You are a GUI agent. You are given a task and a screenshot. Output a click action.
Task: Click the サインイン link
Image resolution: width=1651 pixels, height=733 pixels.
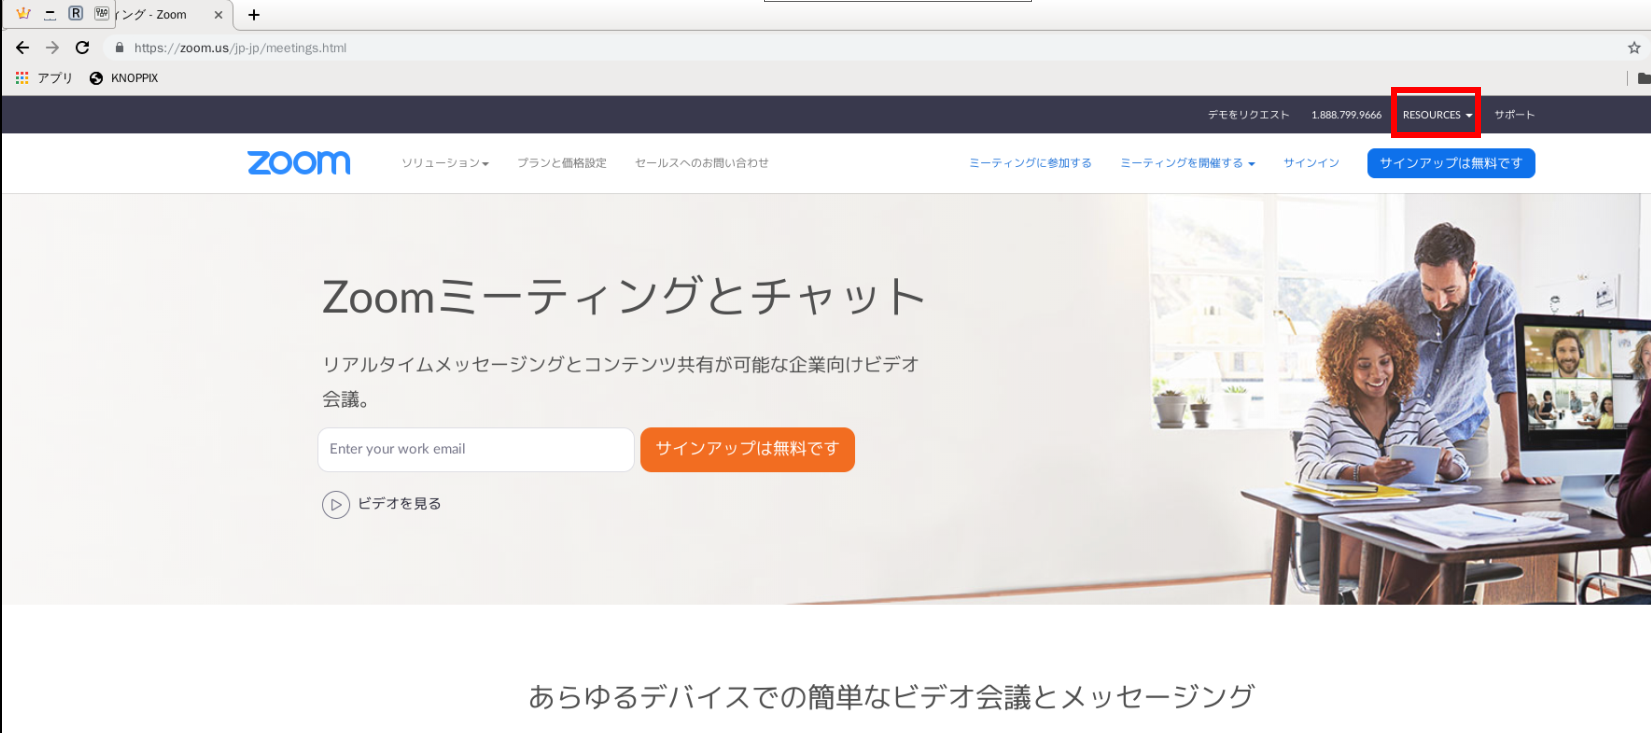[1311, 163]
